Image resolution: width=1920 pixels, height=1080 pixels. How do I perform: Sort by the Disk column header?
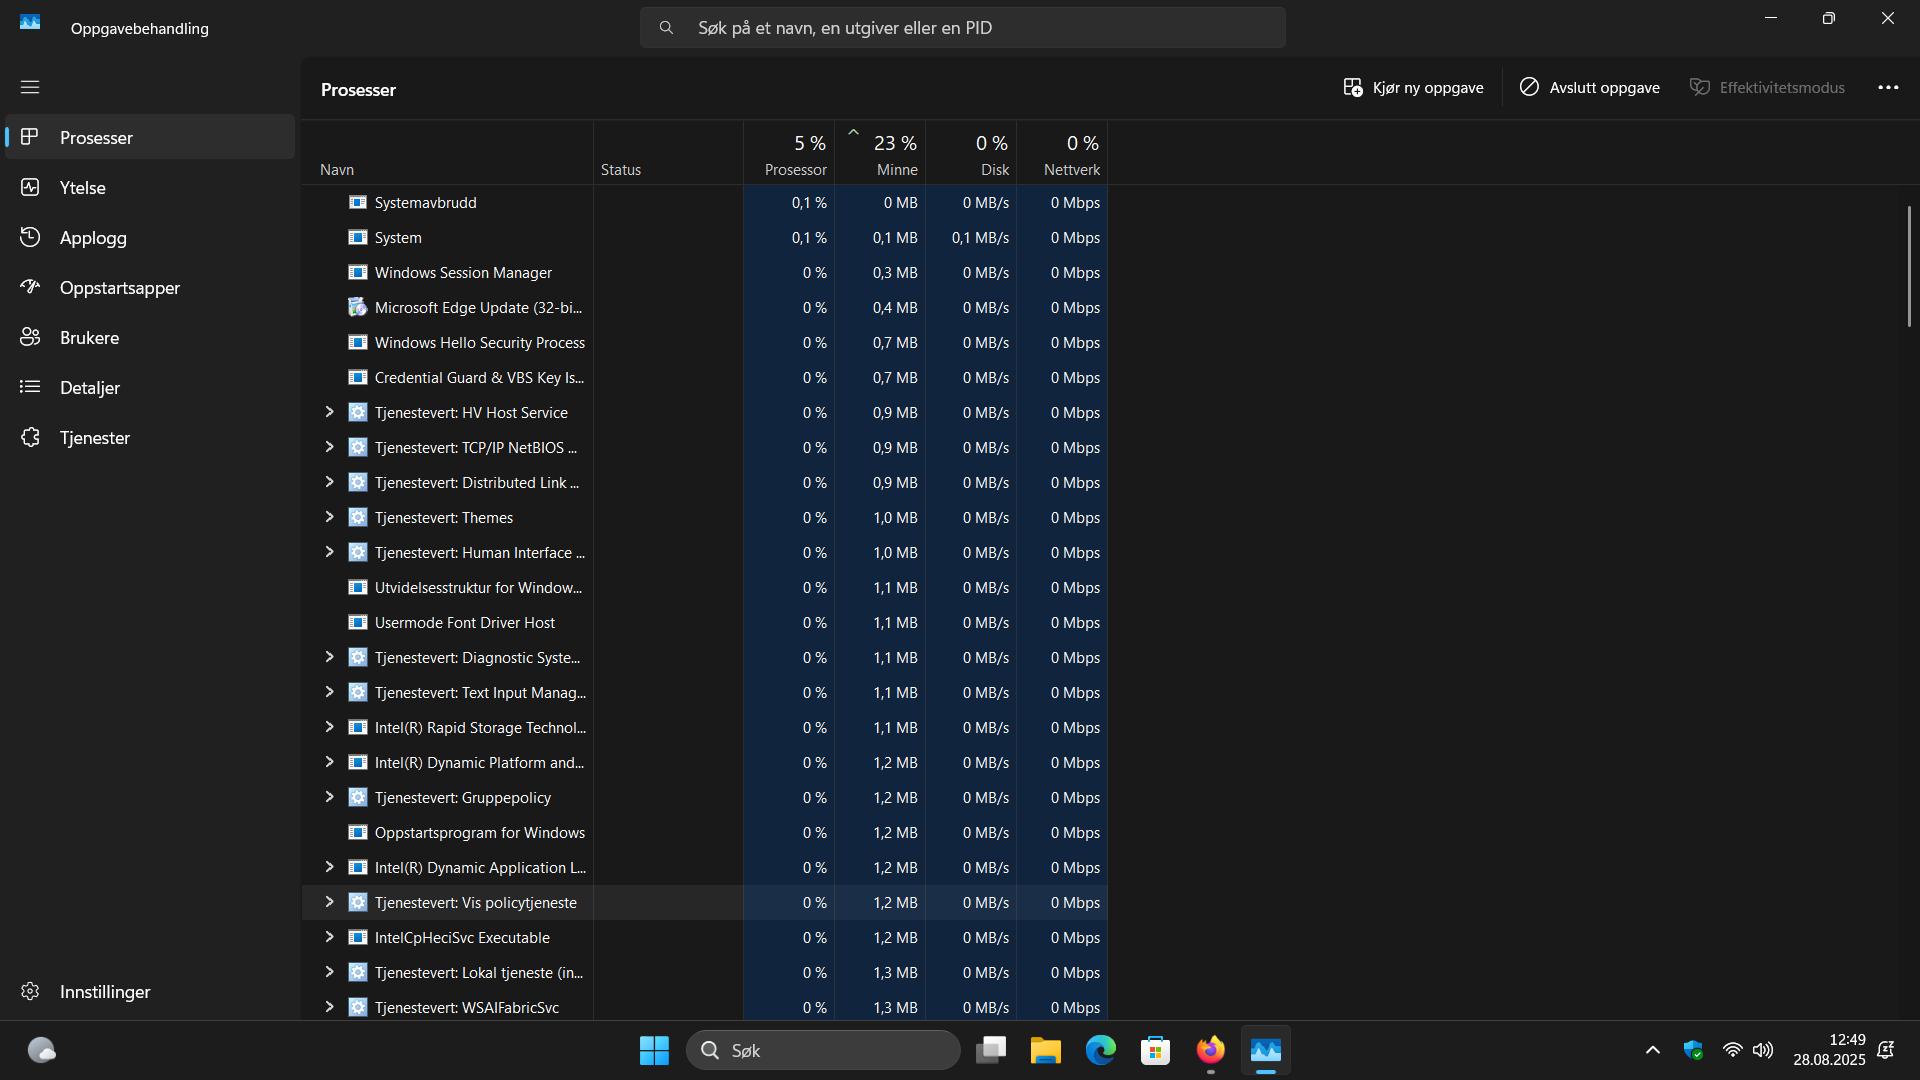[971, 153]
